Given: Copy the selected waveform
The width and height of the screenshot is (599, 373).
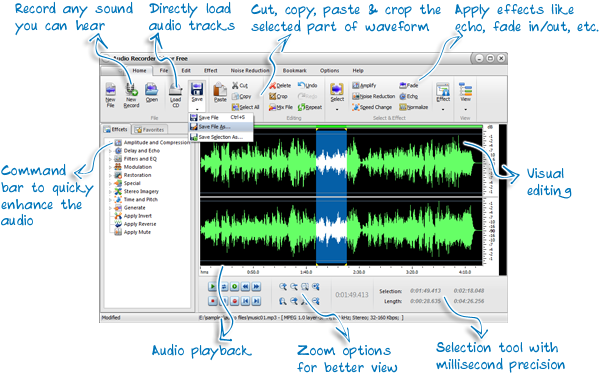Looking at the screenshot, I should 241,96.
